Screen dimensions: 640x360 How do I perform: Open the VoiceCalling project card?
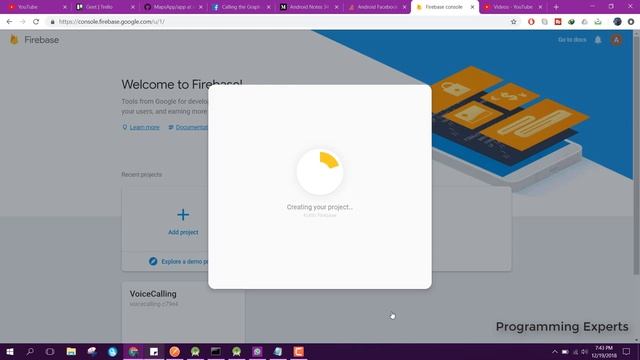click(x=183, y=311)
